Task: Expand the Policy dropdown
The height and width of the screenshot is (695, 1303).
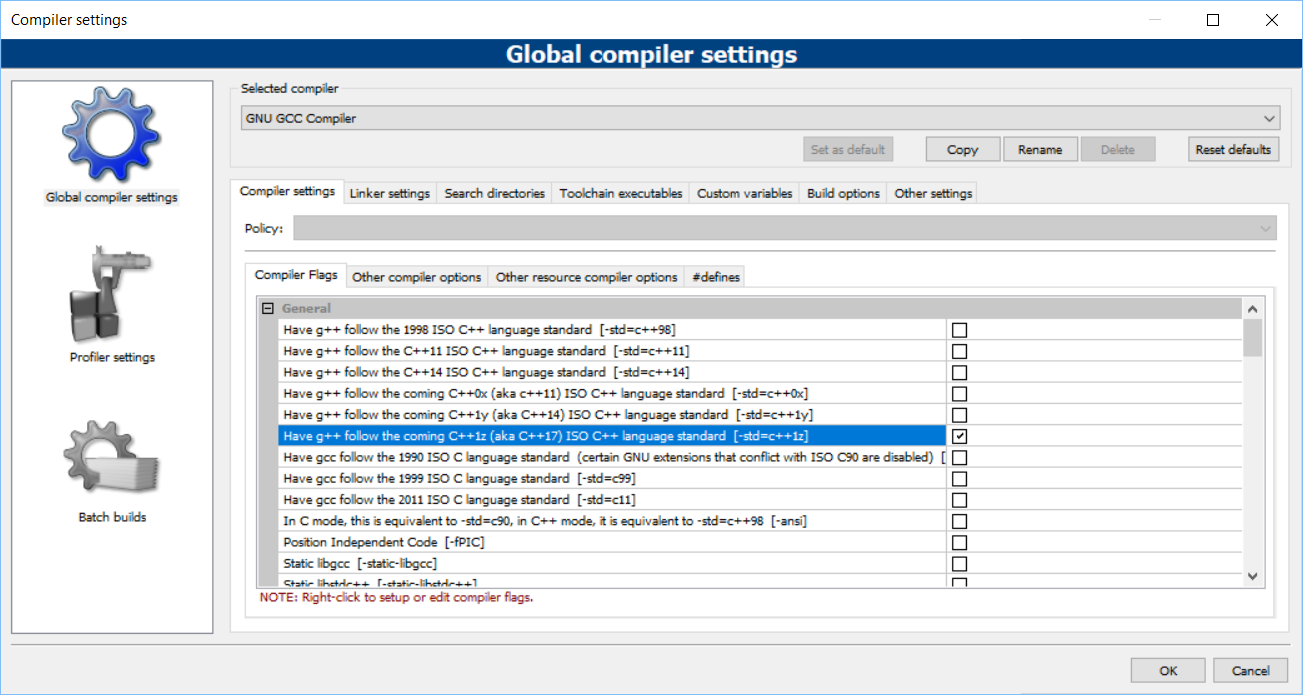Action: 784,229
